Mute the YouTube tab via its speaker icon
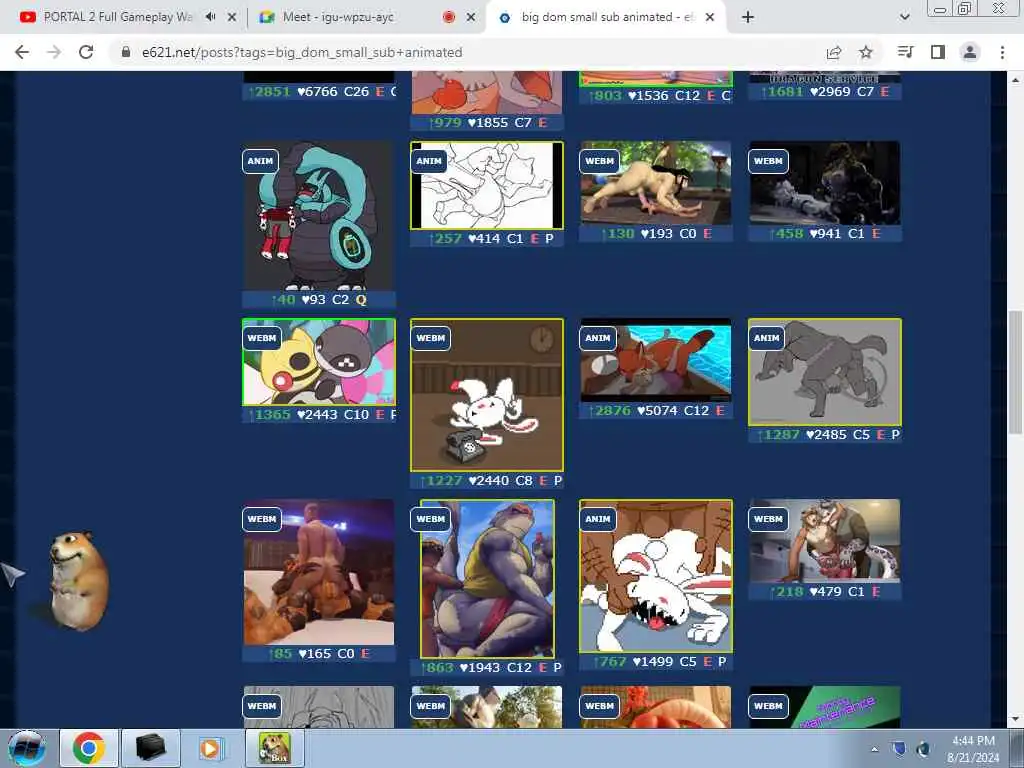 tap(210, 17)
